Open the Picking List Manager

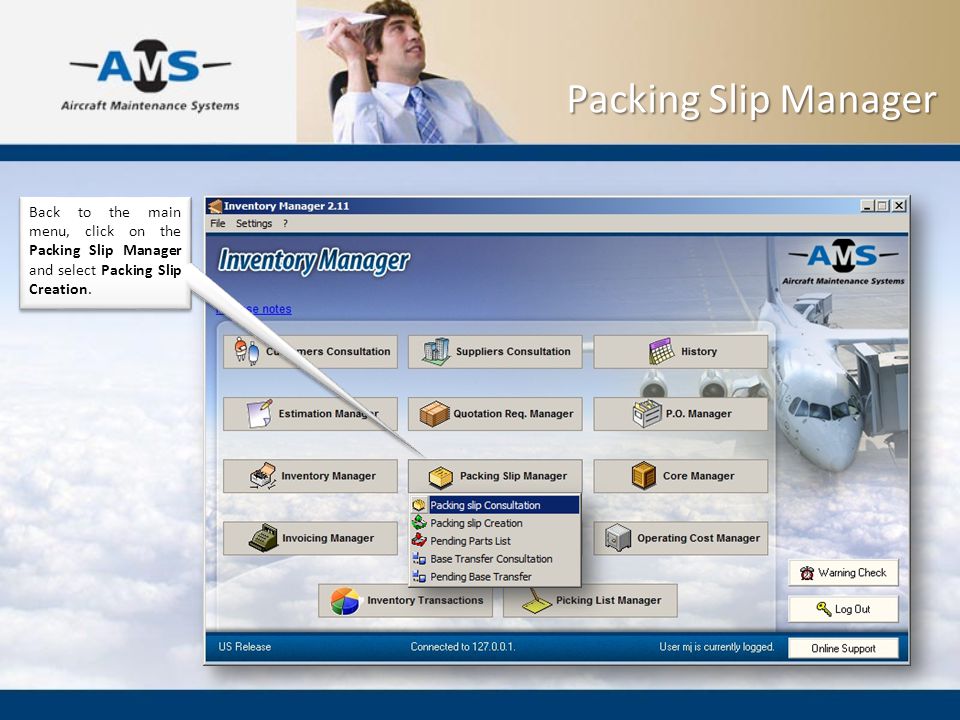590,601
